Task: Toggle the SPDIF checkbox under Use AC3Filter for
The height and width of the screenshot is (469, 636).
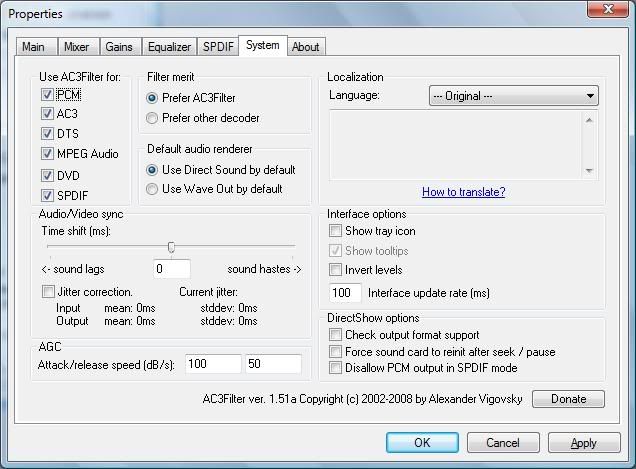Action: [x=47, y=195]
